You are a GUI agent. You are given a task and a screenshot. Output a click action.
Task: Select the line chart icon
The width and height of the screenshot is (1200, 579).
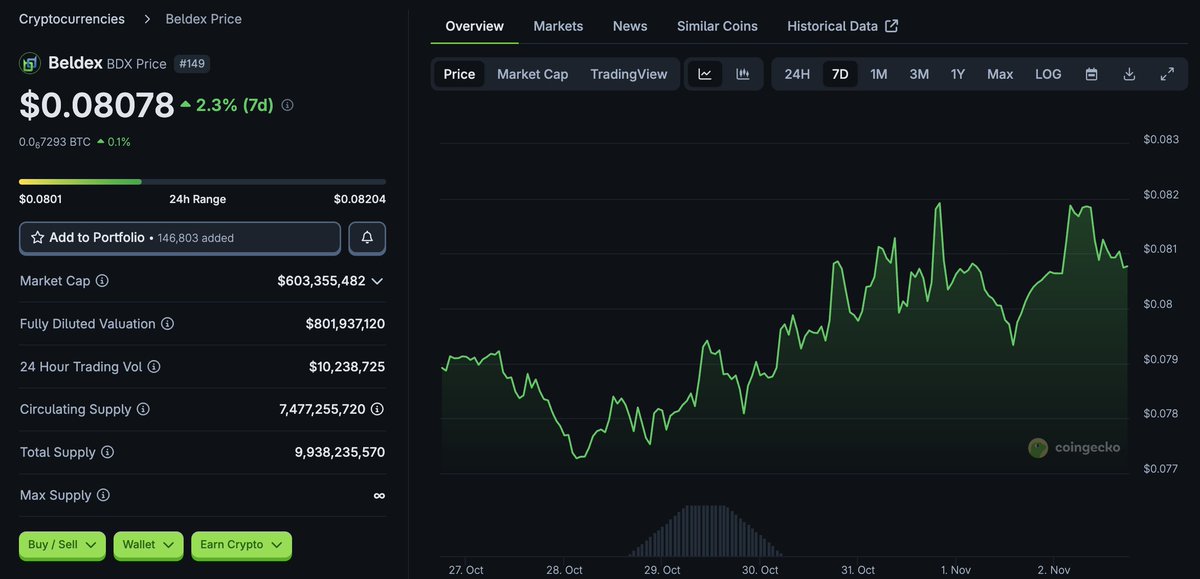coord(706,74)
